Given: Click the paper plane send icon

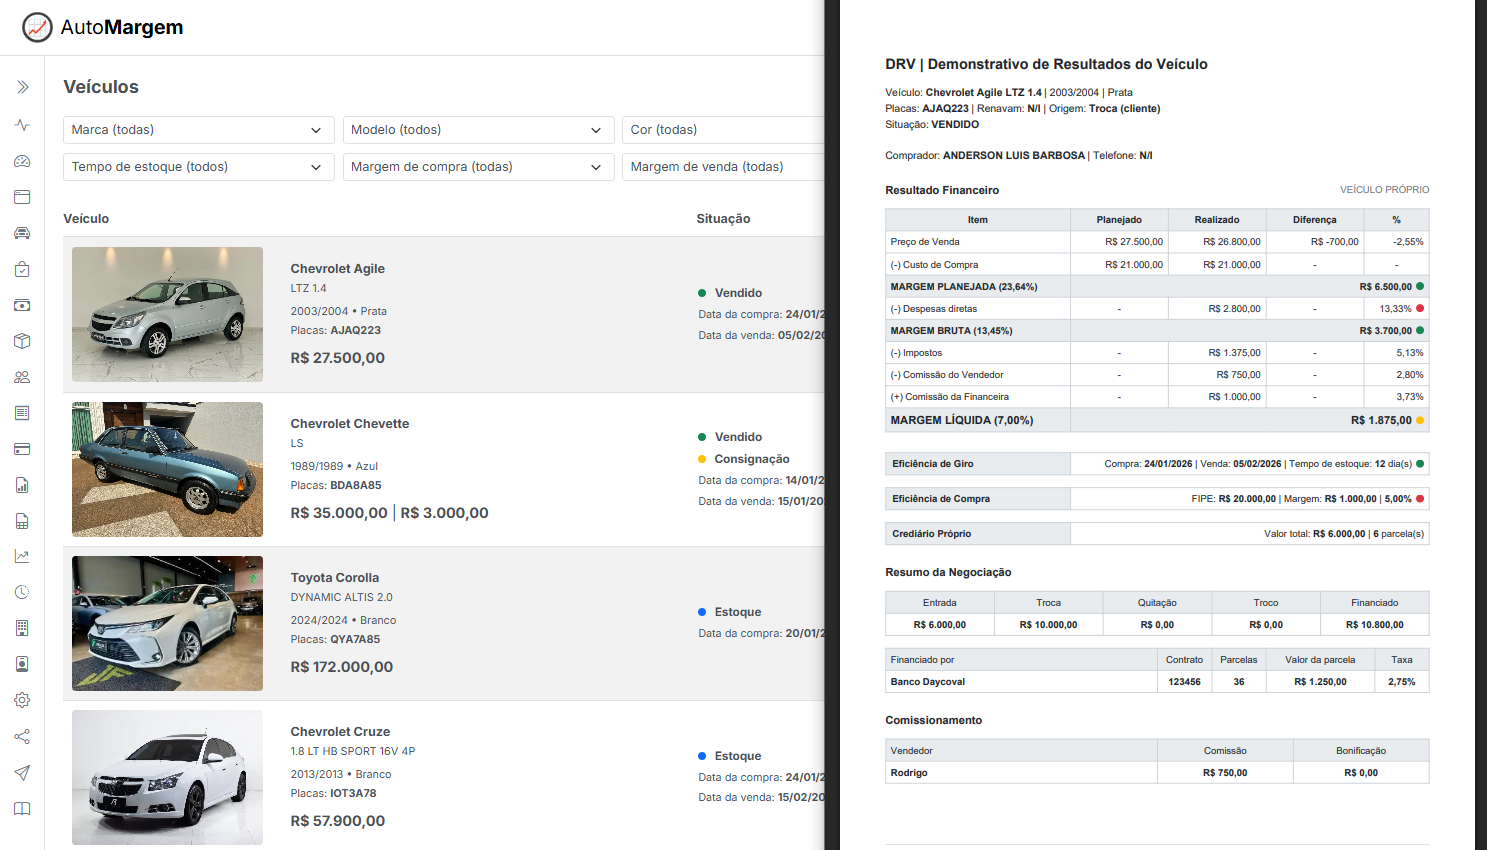Looking at the screenshot, I should tap(22, 772).
